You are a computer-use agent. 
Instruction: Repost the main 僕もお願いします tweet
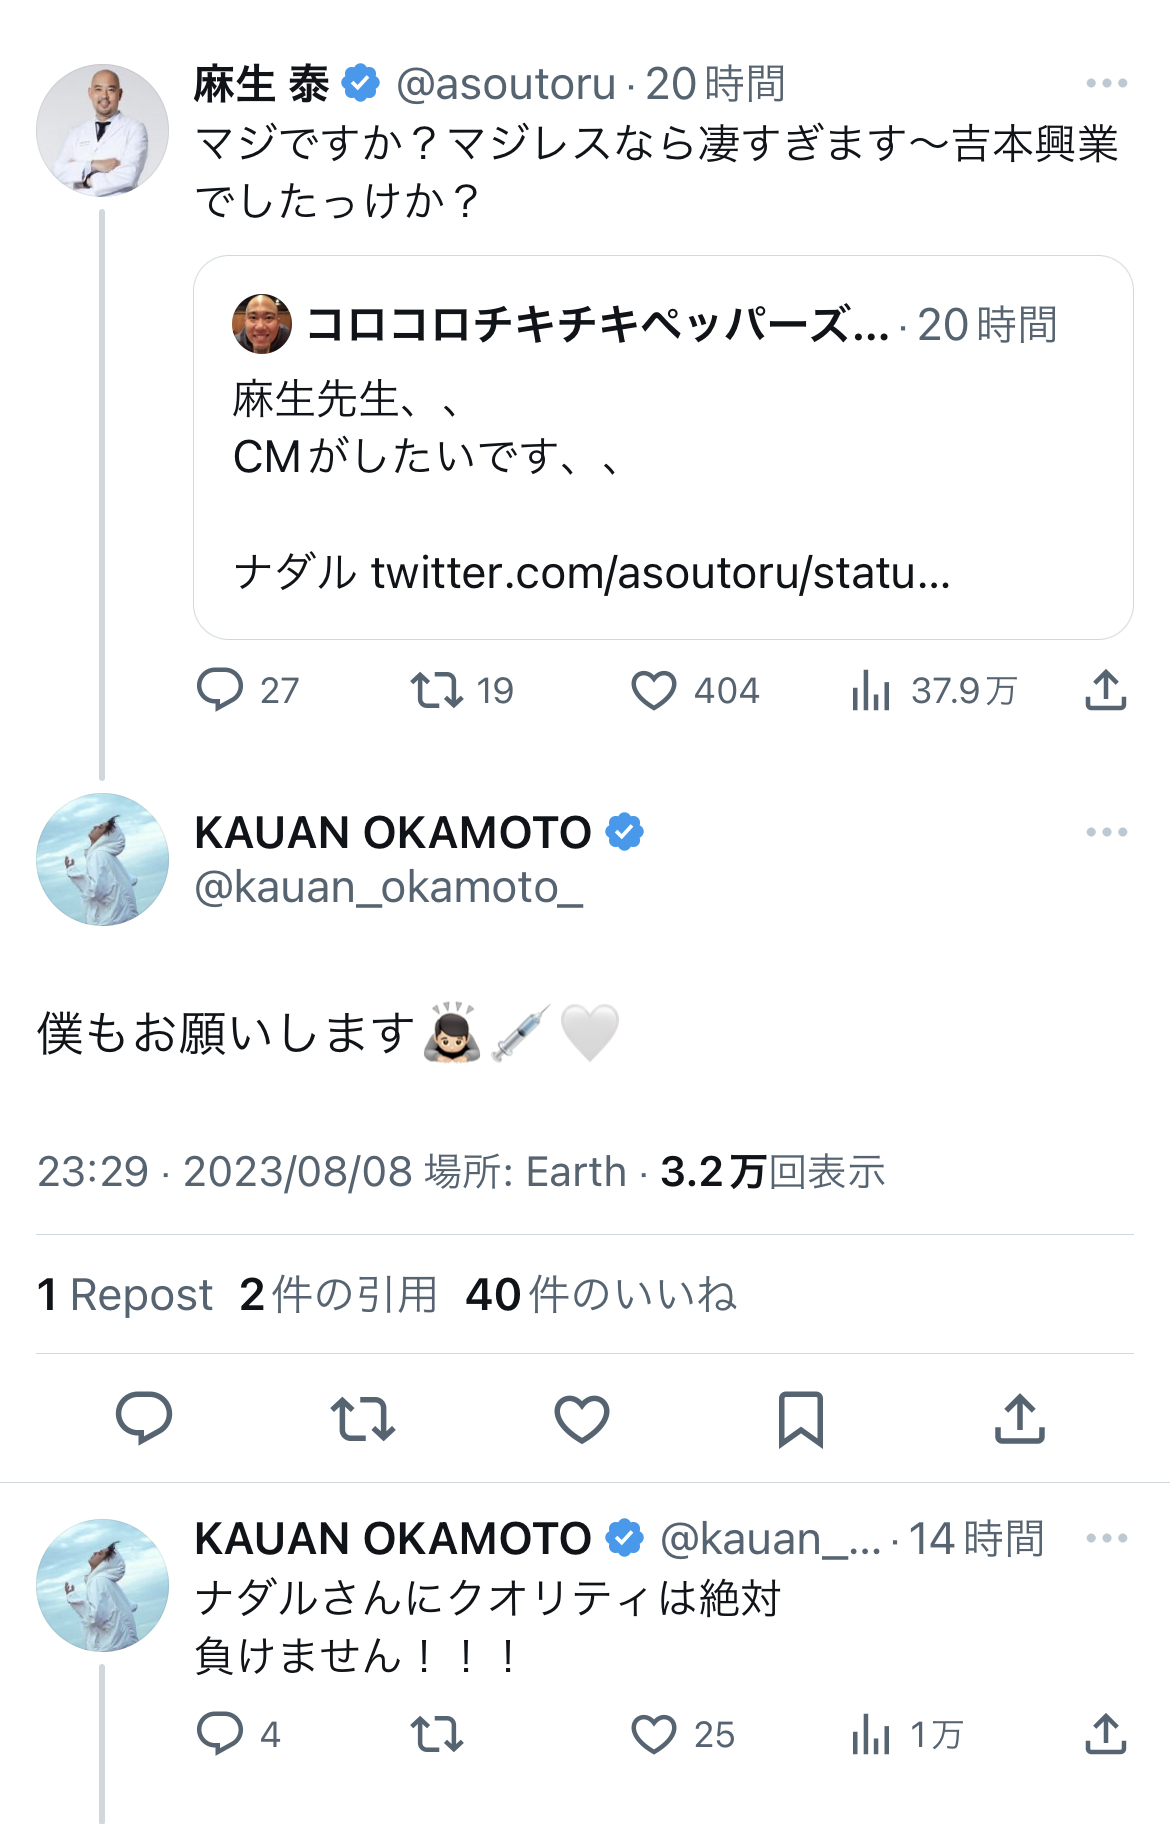363,1418
